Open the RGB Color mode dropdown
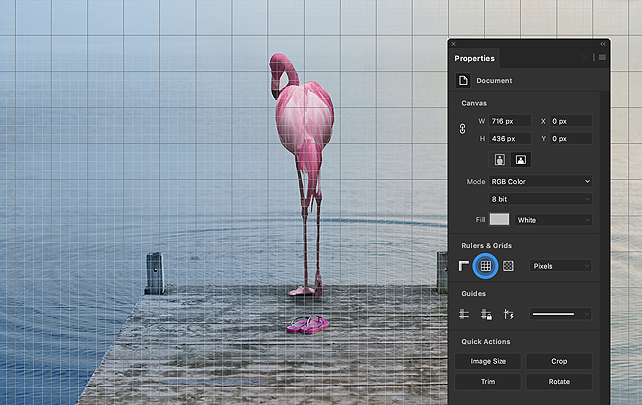 (540, 181)
